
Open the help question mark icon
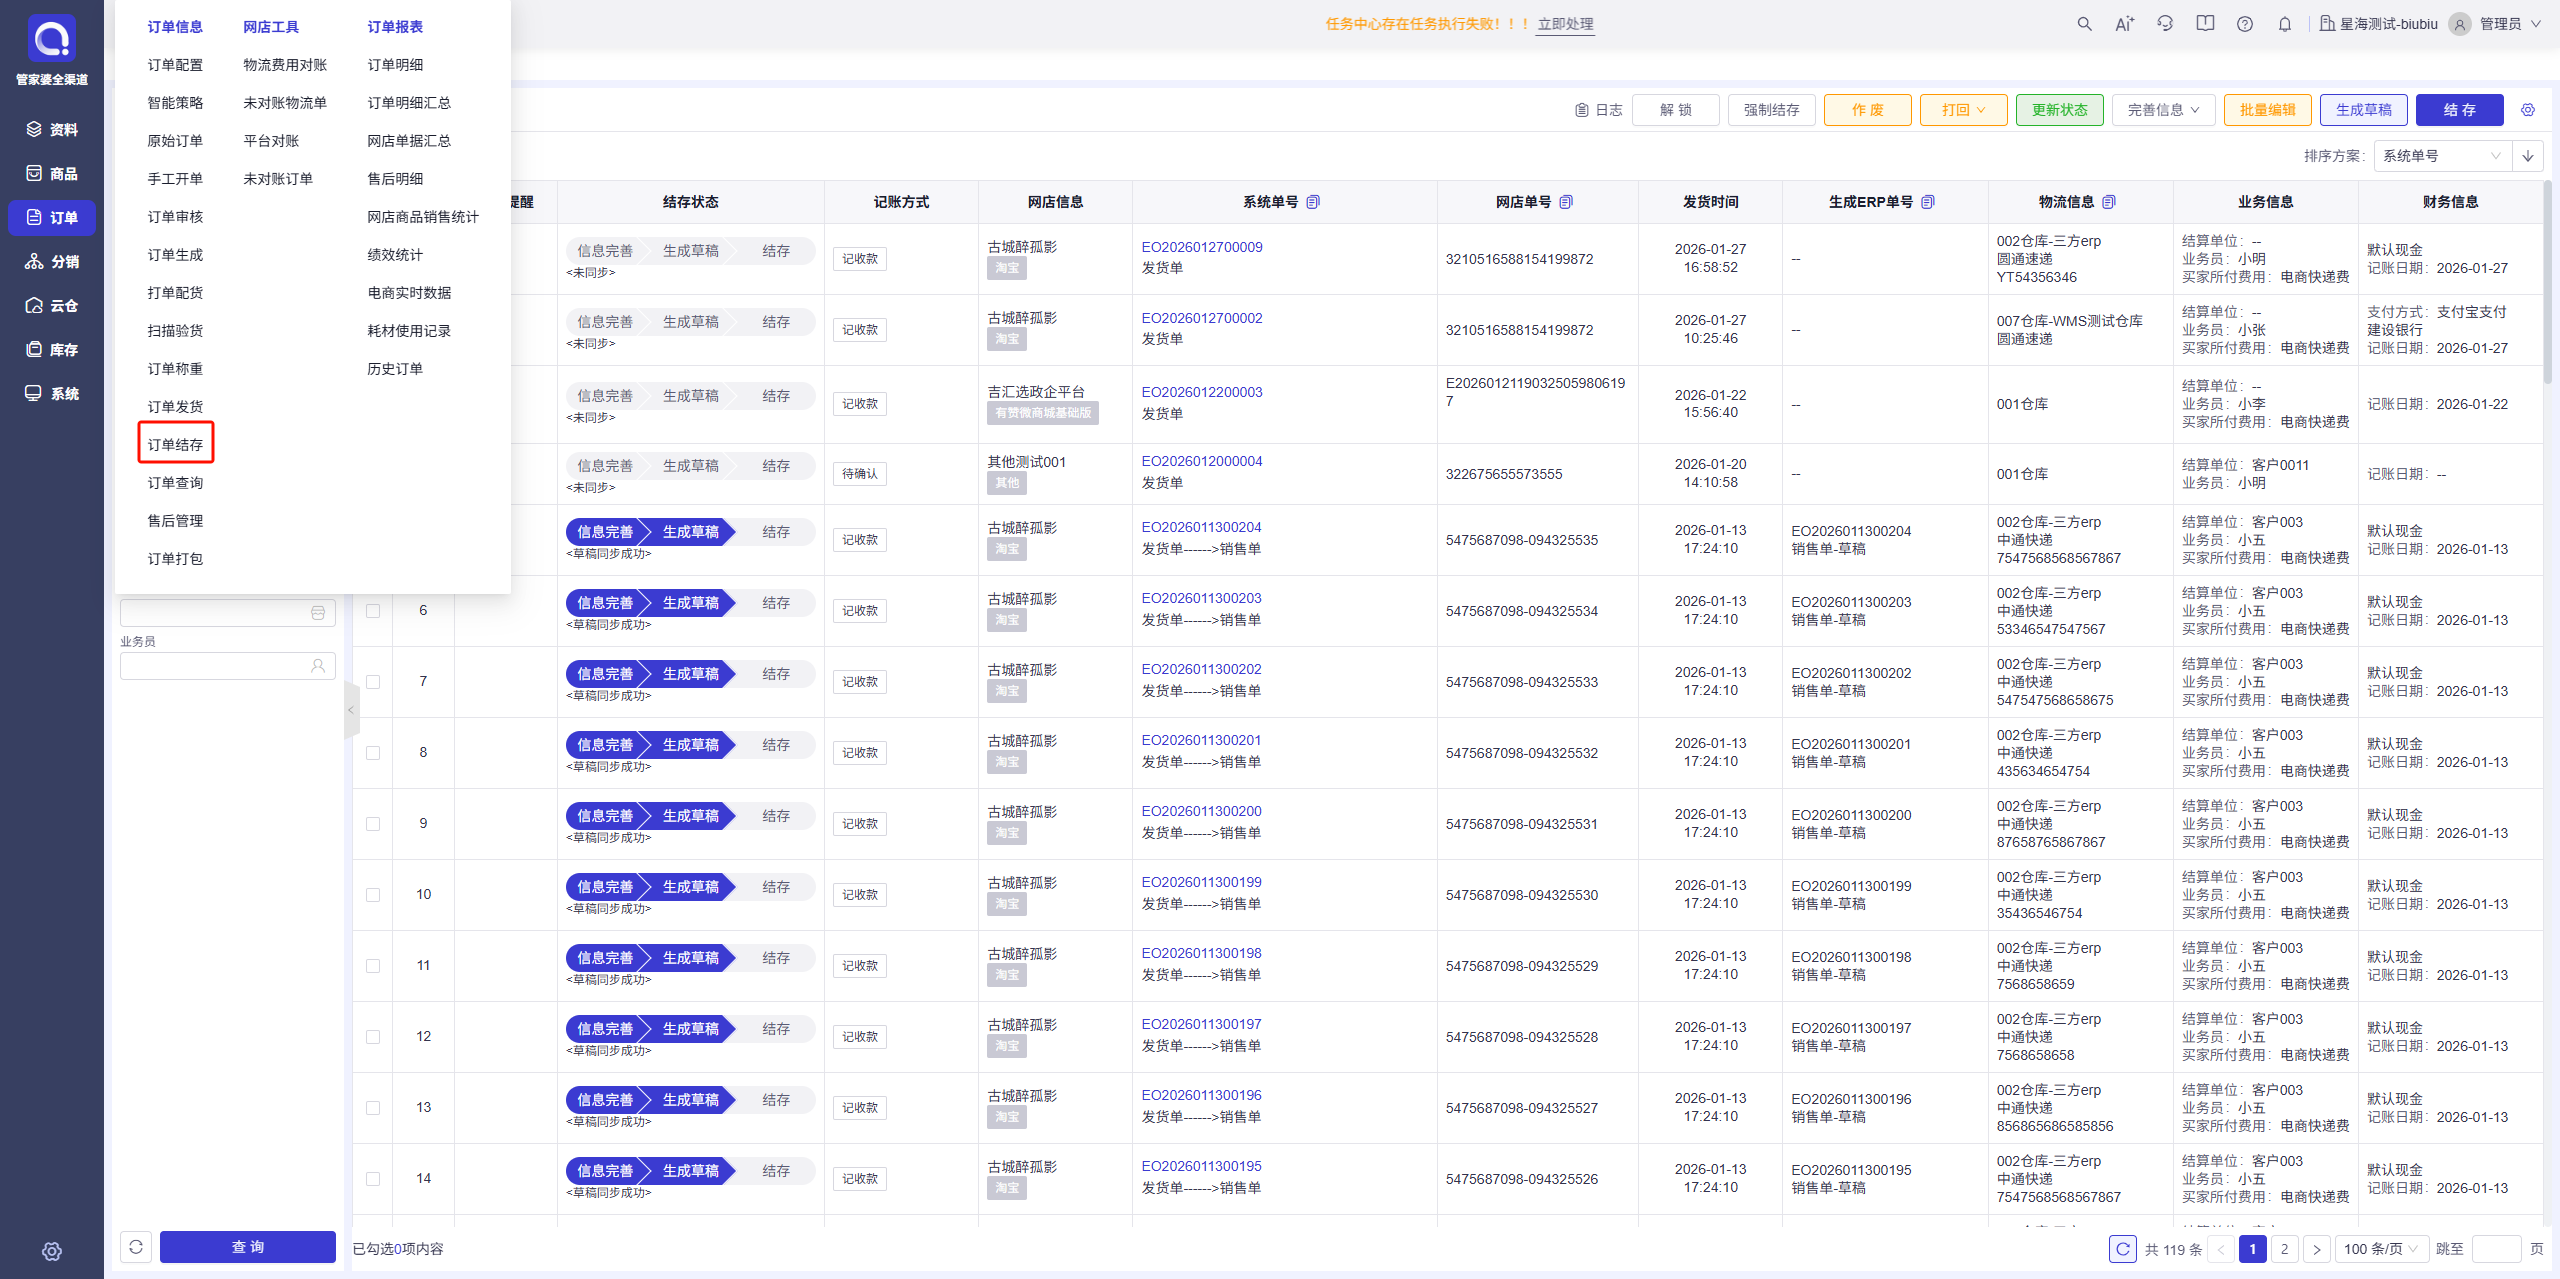2245,24
